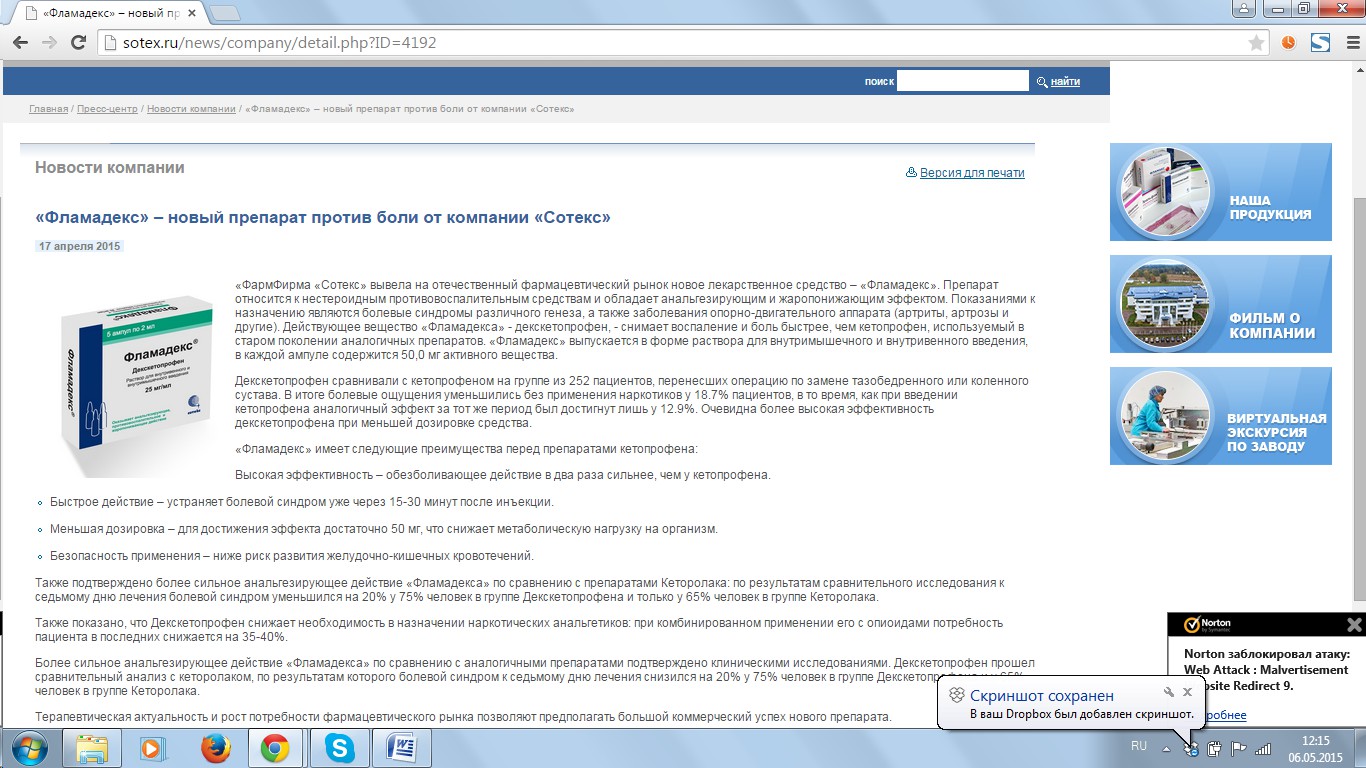Screen dimensions: 1366x768
Task: Open Microsoft Word from the taskbar
Action: coord(401,748)
